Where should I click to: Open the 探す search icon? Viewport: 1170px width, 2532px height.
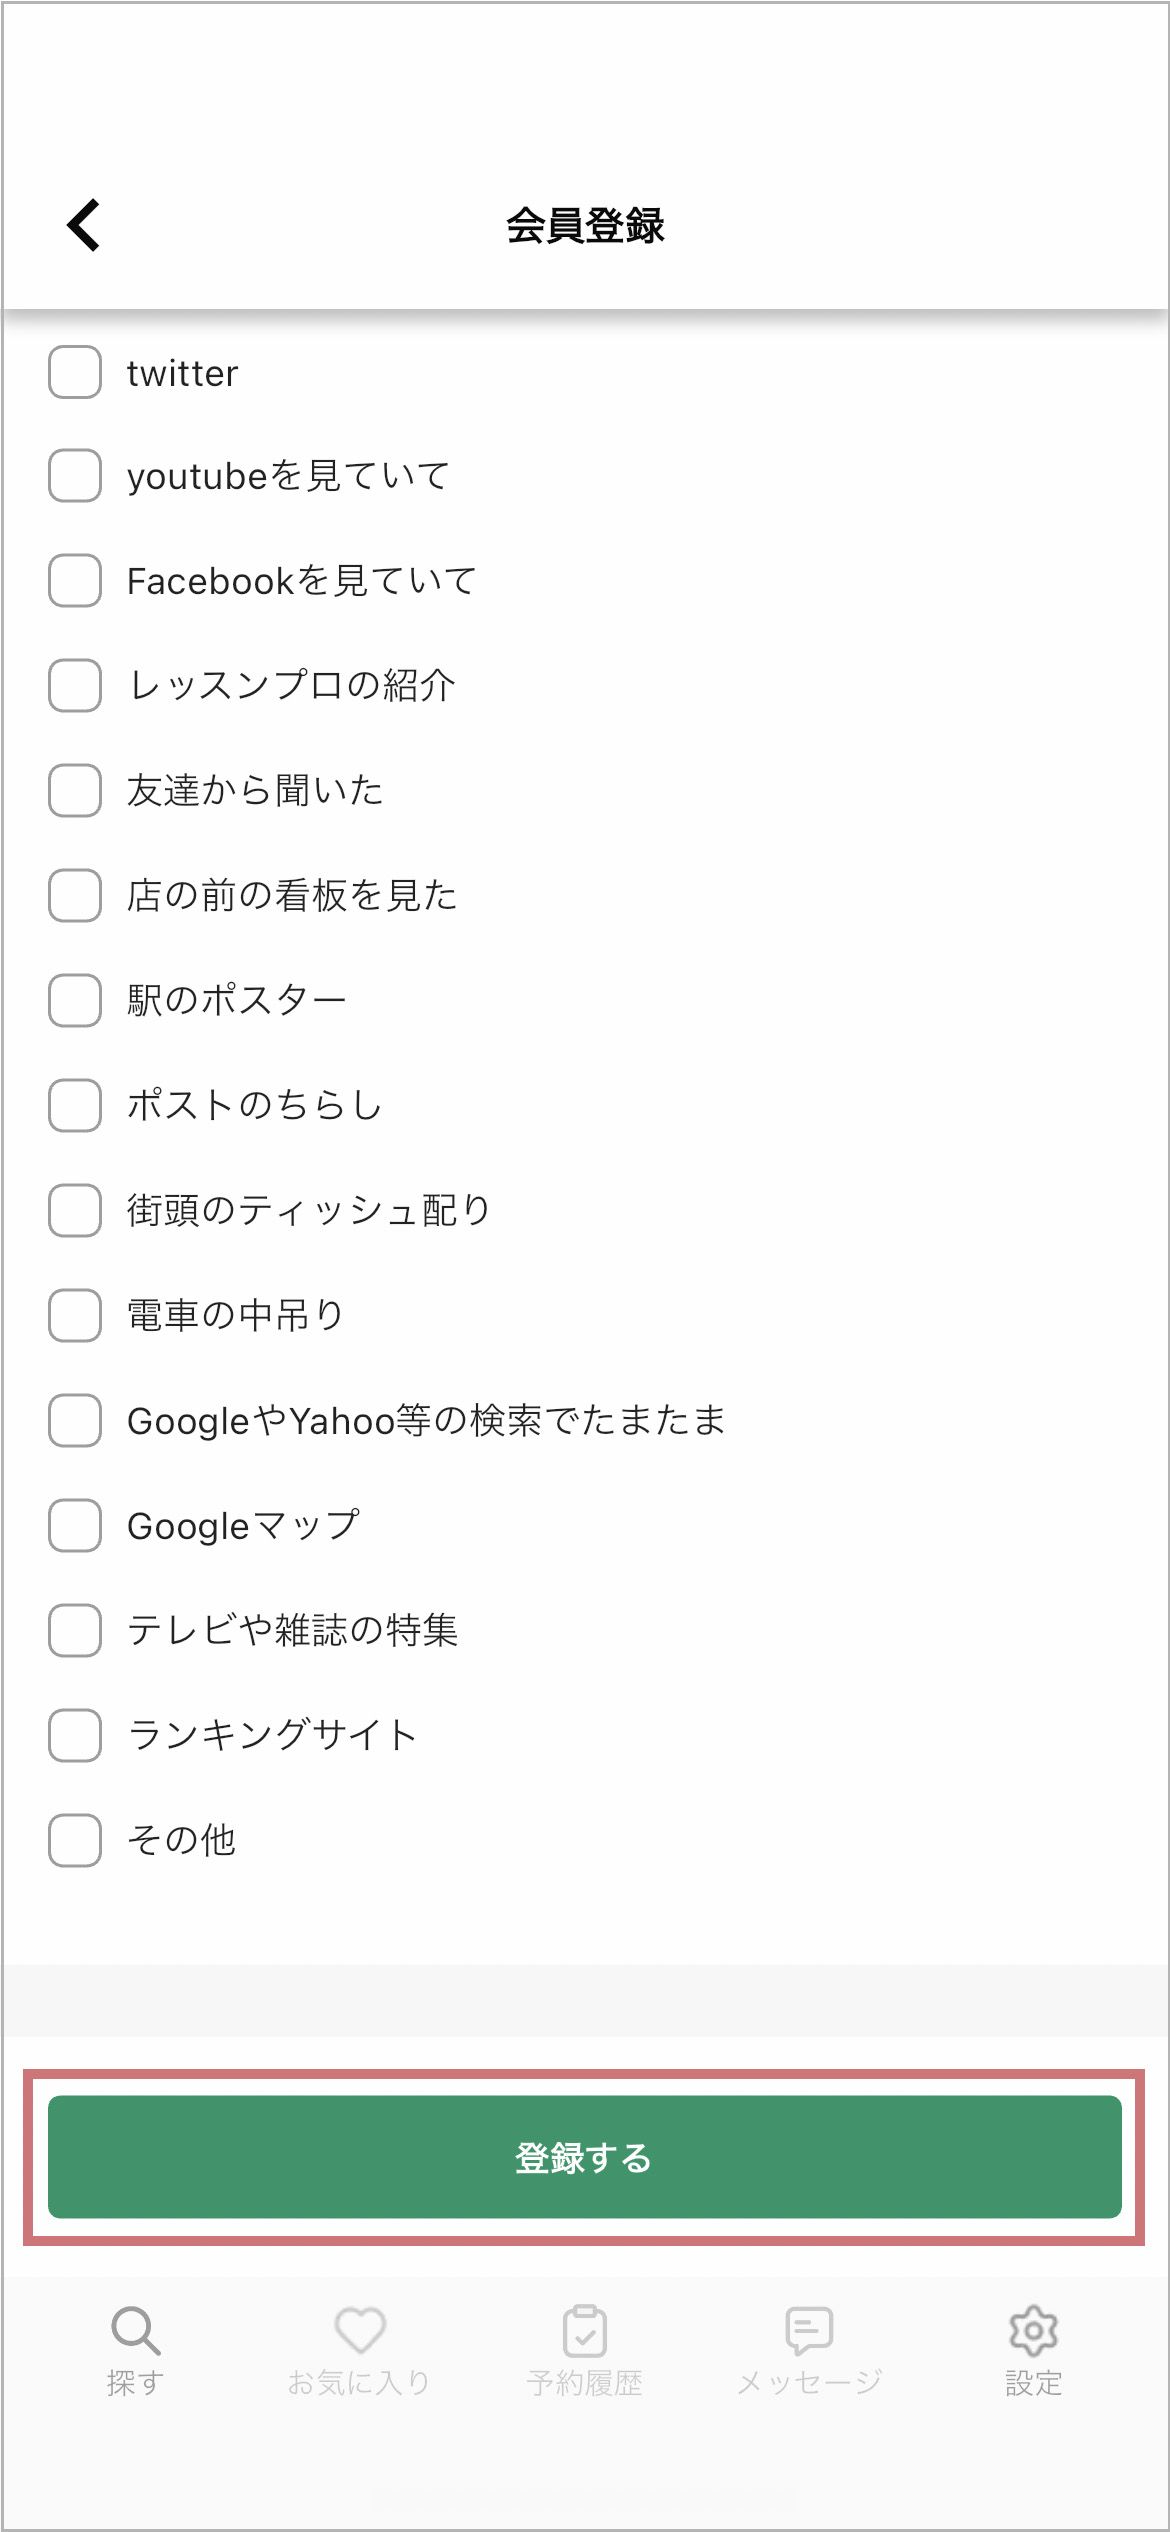[135, 2332]
